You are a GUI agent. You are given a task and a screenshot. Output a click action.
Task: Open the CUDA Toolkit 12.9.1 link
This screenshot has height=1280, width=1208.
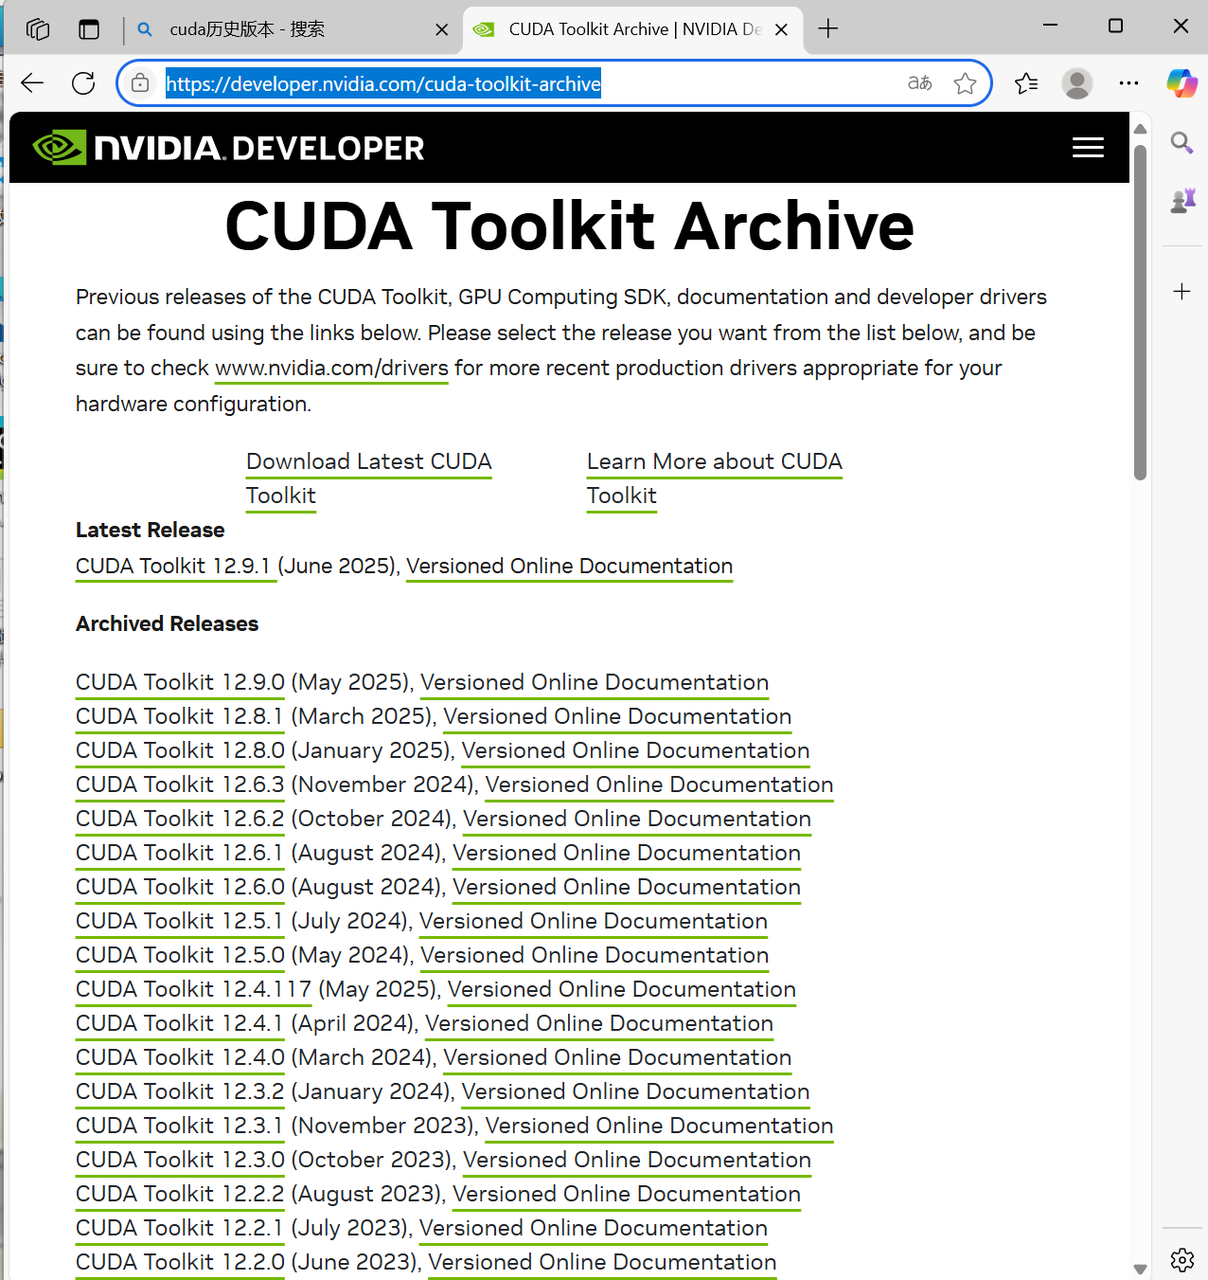(174, 566)
